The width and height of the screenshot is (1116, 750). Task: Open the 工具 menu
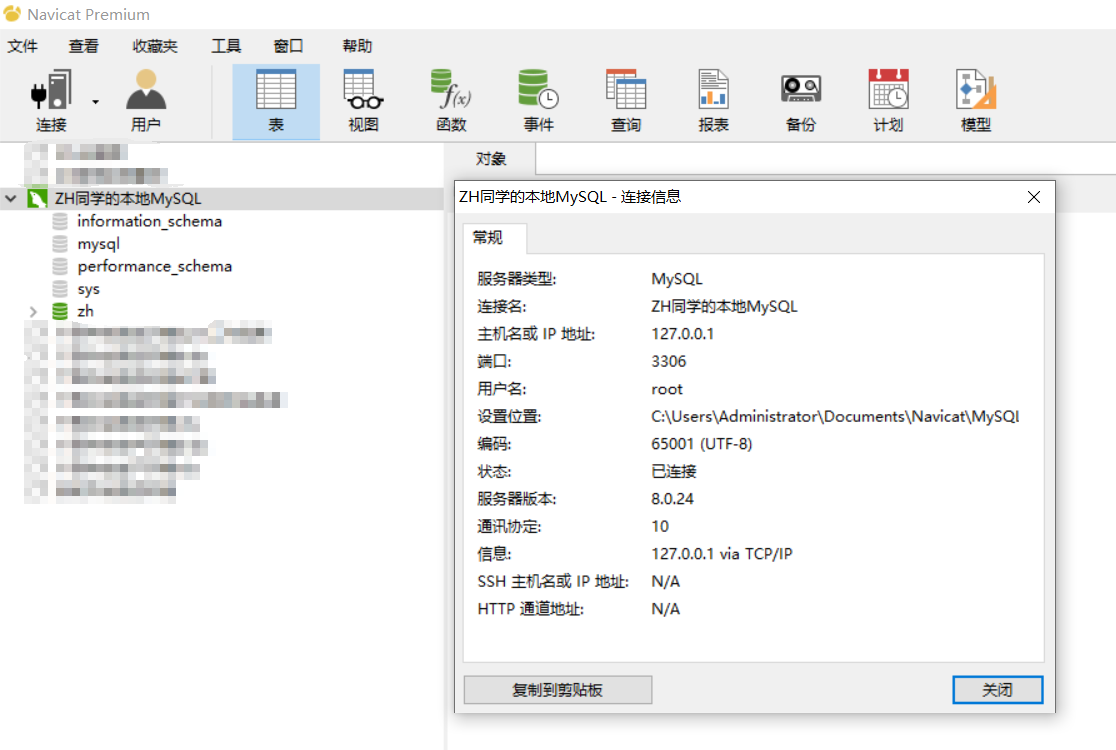coord(226,46)
